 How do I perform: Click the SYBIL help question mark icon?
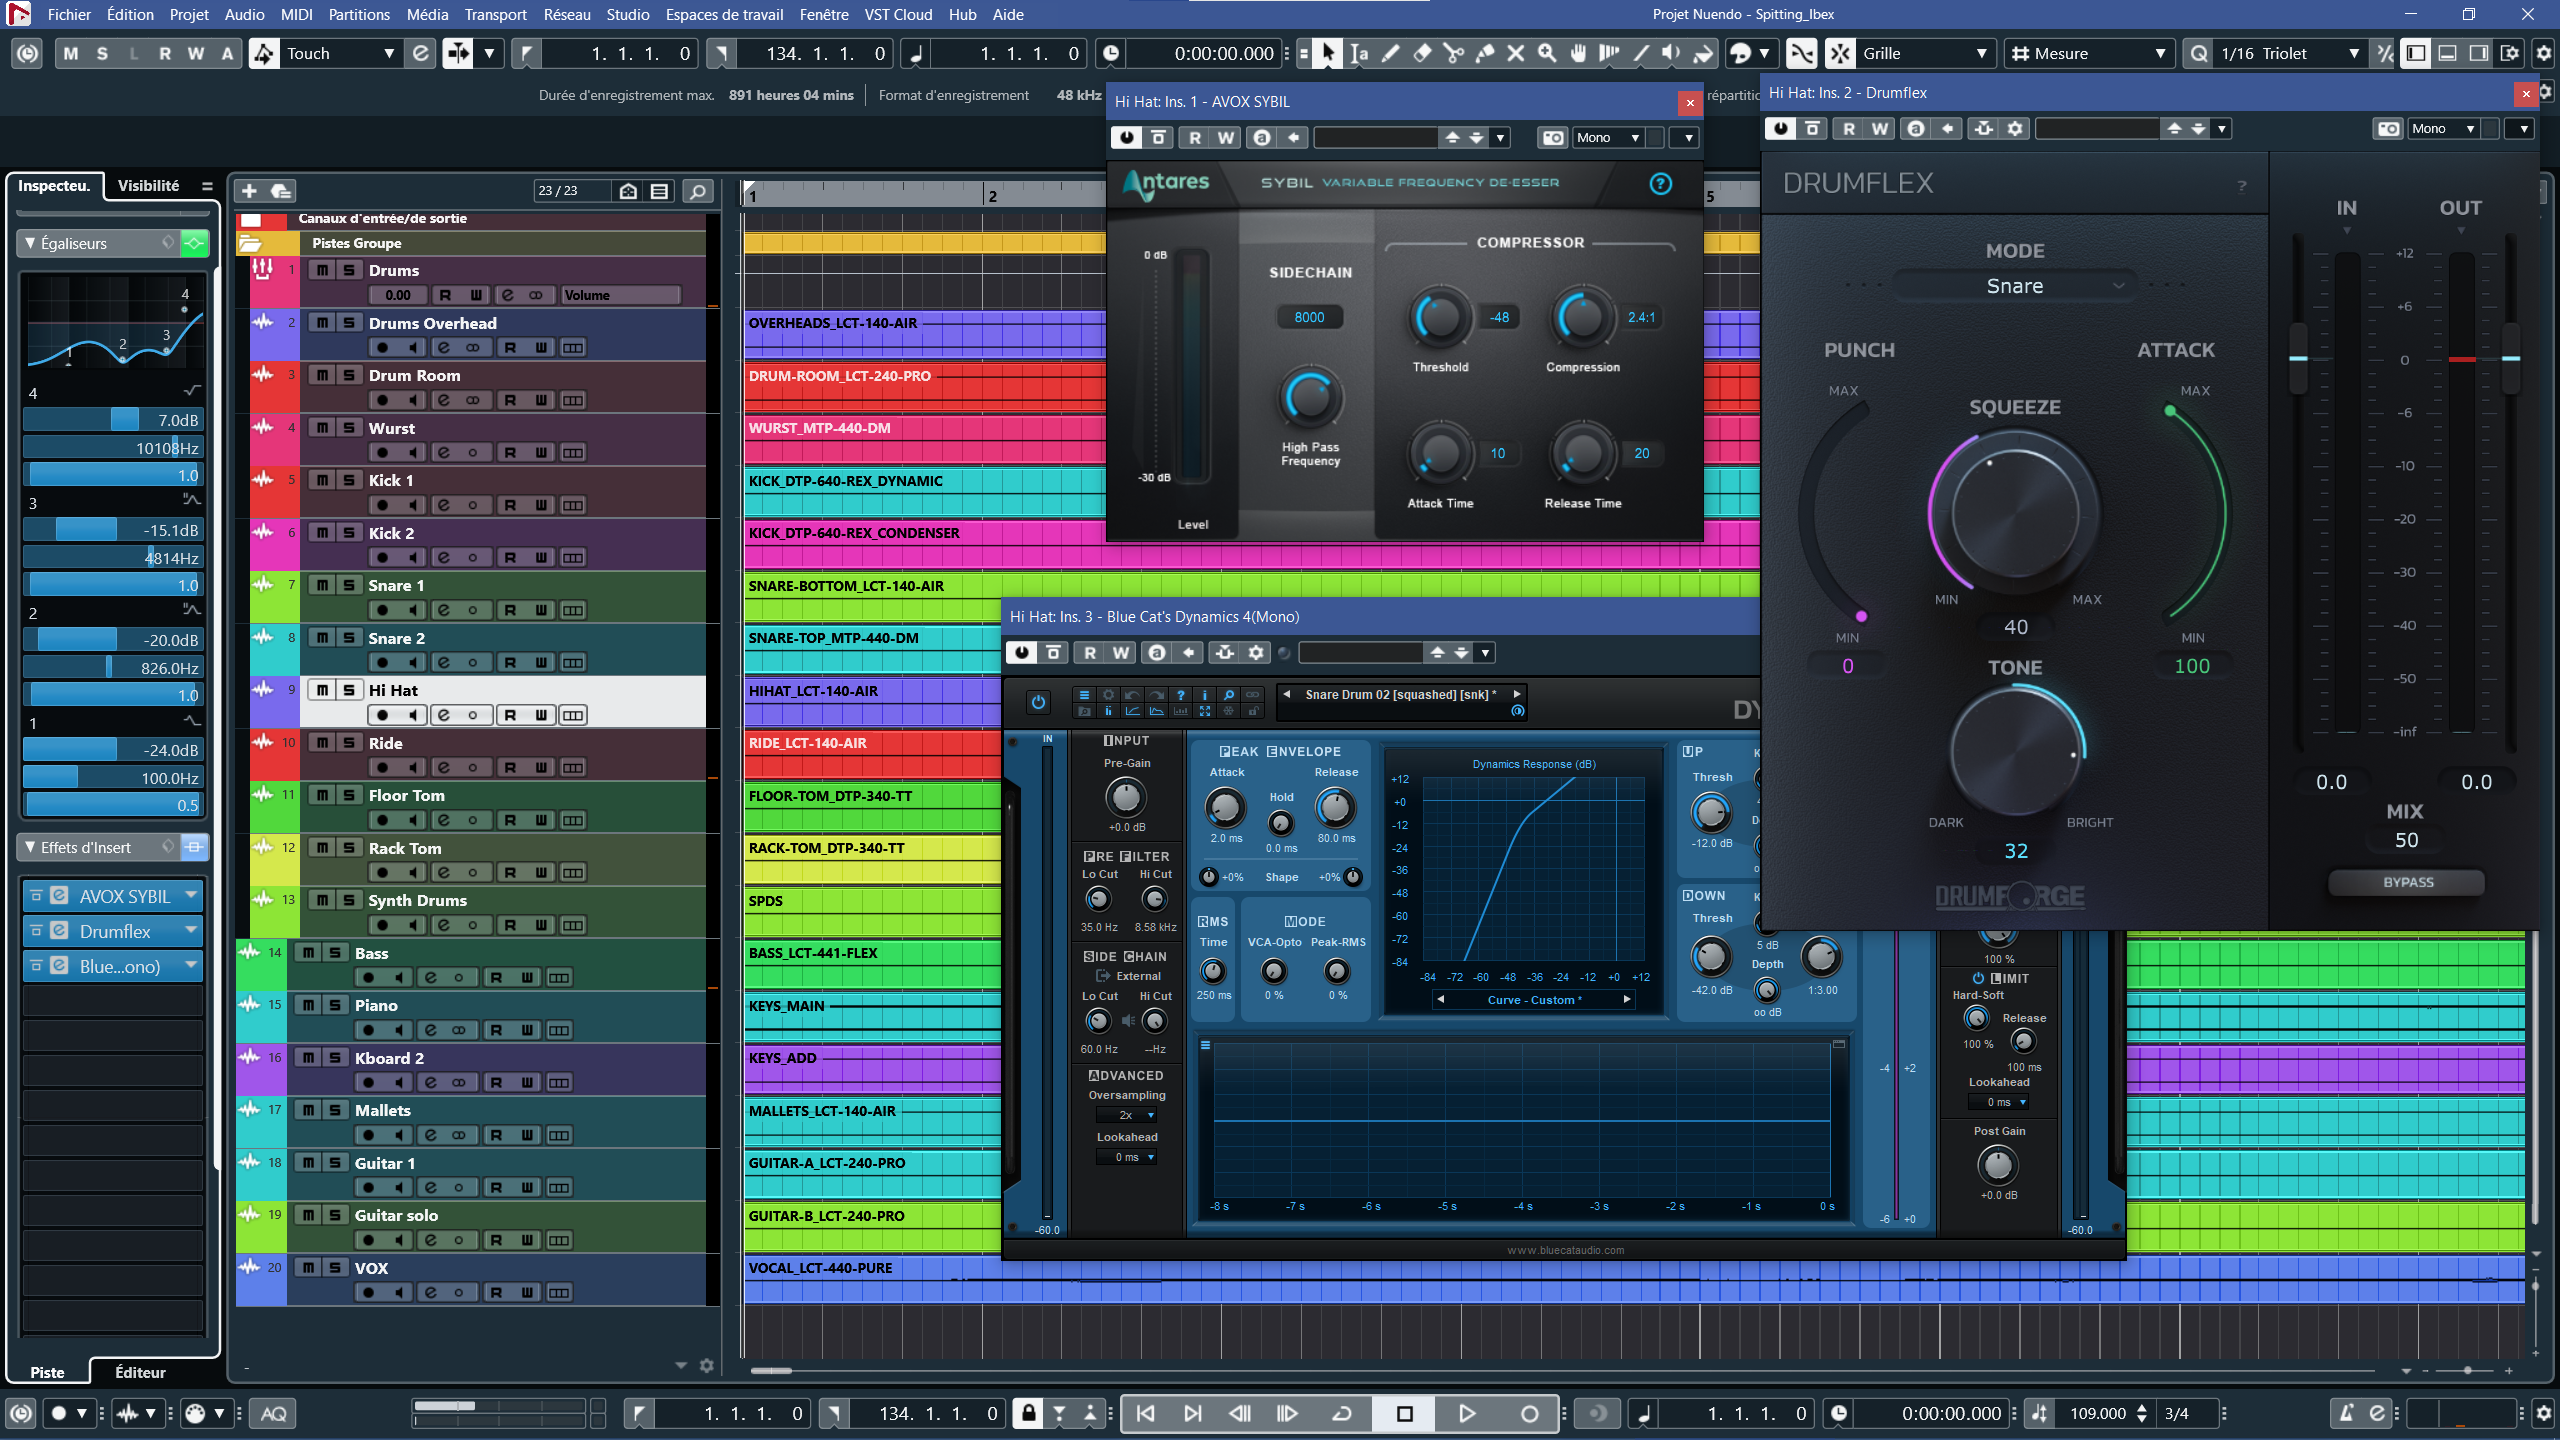click(1660, 184)
